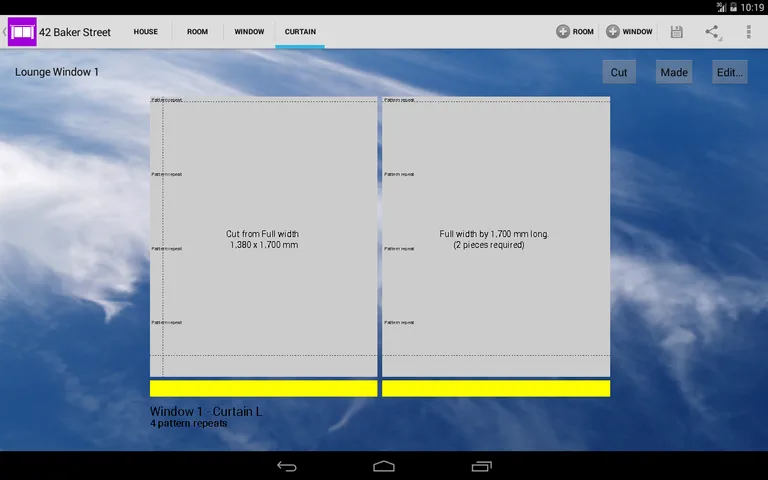This screenshot has height=480, width=768.
Task: Select the 'Full width by 1,700 mm long' panel
Action: 496,237
